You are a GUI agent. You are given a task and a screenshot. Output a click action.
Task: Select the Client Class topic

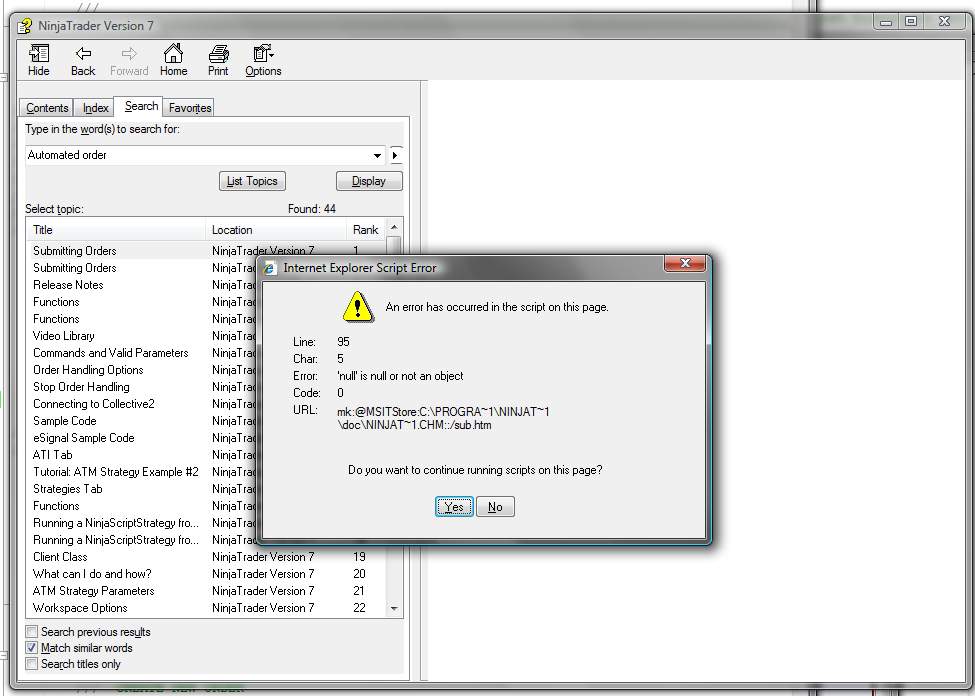(x=60, y=557)
